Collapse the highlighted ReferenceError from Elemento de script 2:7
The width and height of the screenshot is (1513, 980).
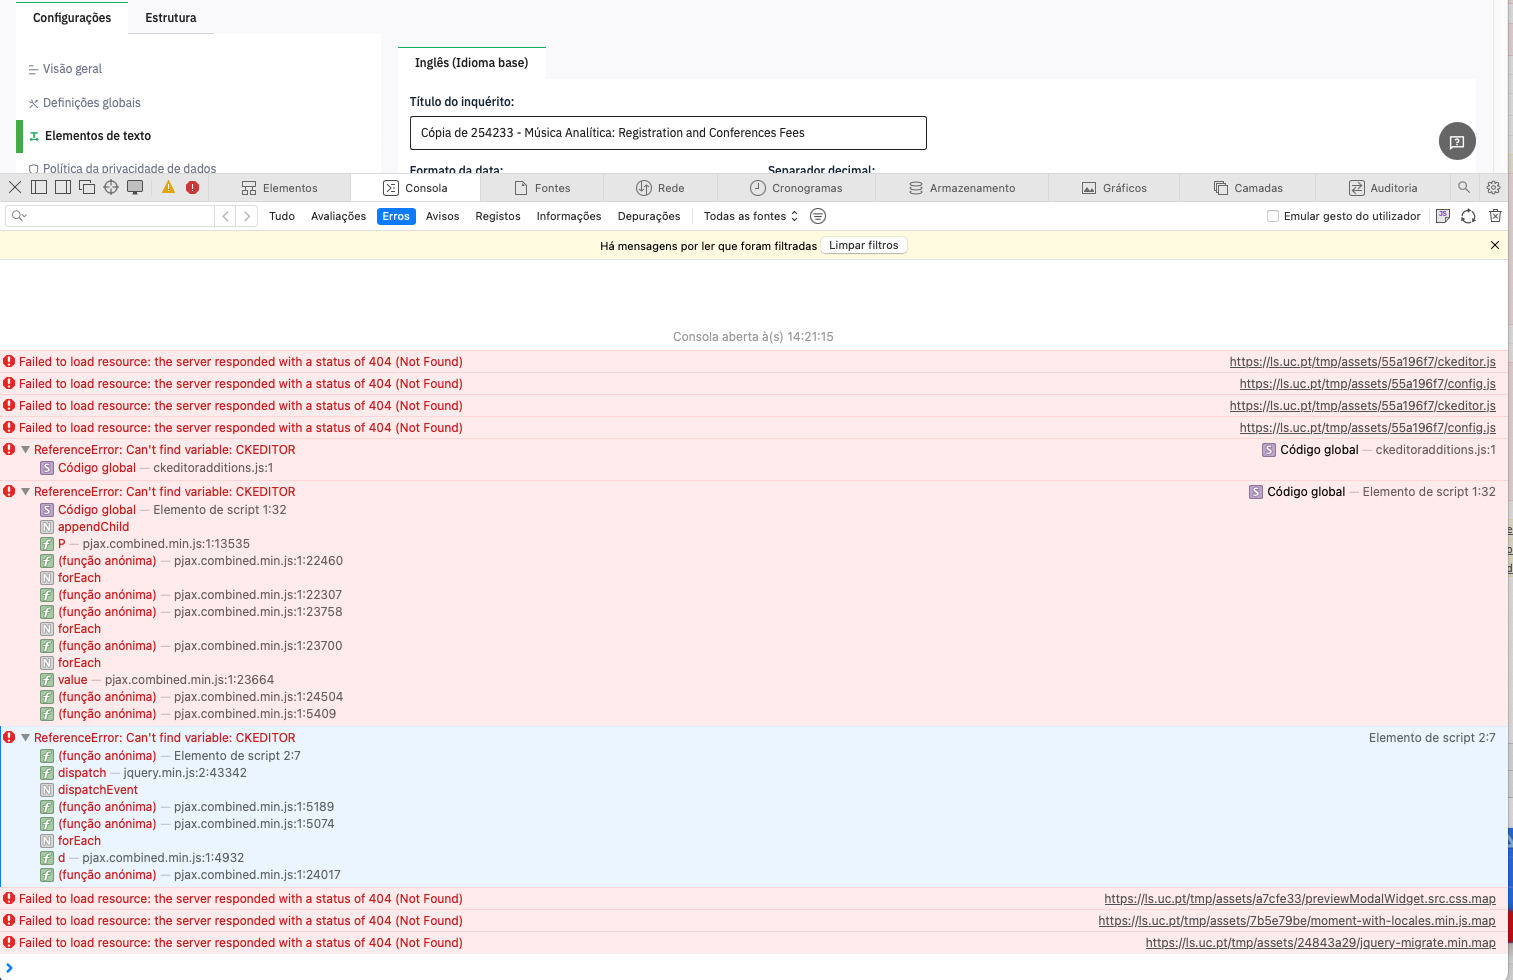click(x=26, y=738)
